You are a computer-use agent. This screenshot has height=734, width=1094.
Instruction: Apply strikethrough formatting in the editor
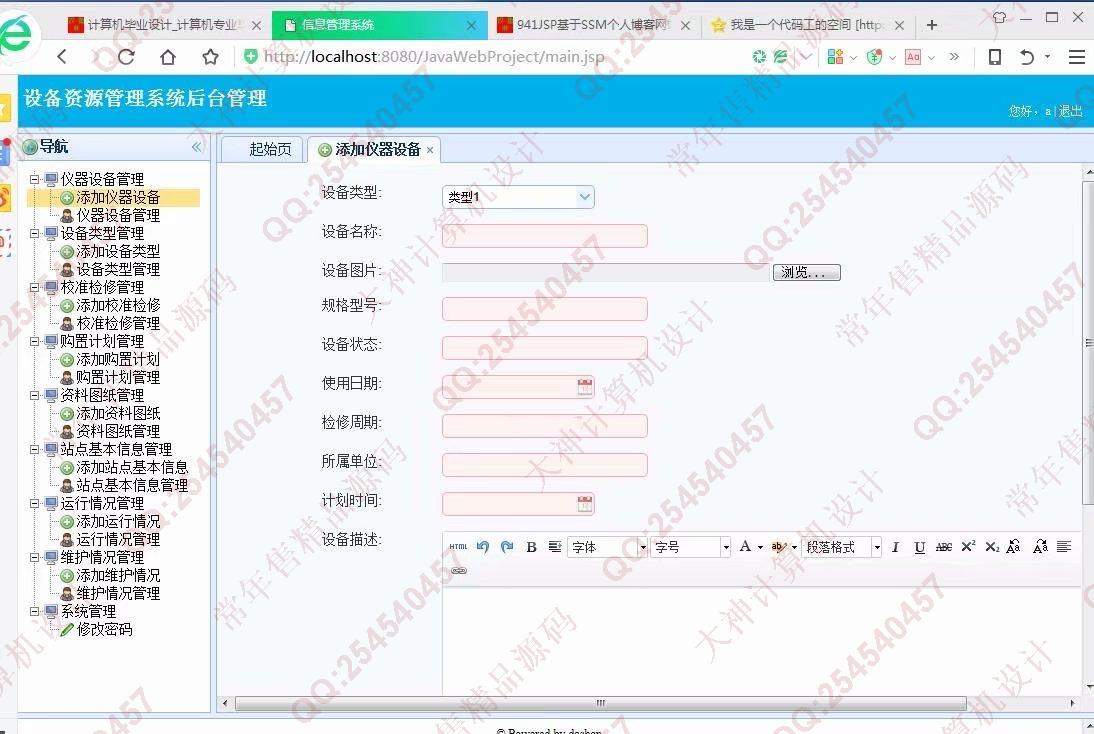(x=944, y=547)
